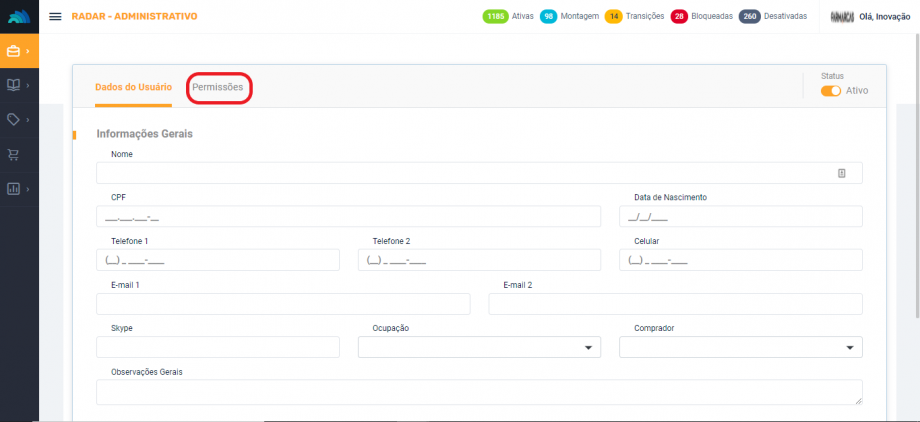Open the shopping cart sidebar icon
The height and width of the screenshot is (422, 920).
coord(14,154)
